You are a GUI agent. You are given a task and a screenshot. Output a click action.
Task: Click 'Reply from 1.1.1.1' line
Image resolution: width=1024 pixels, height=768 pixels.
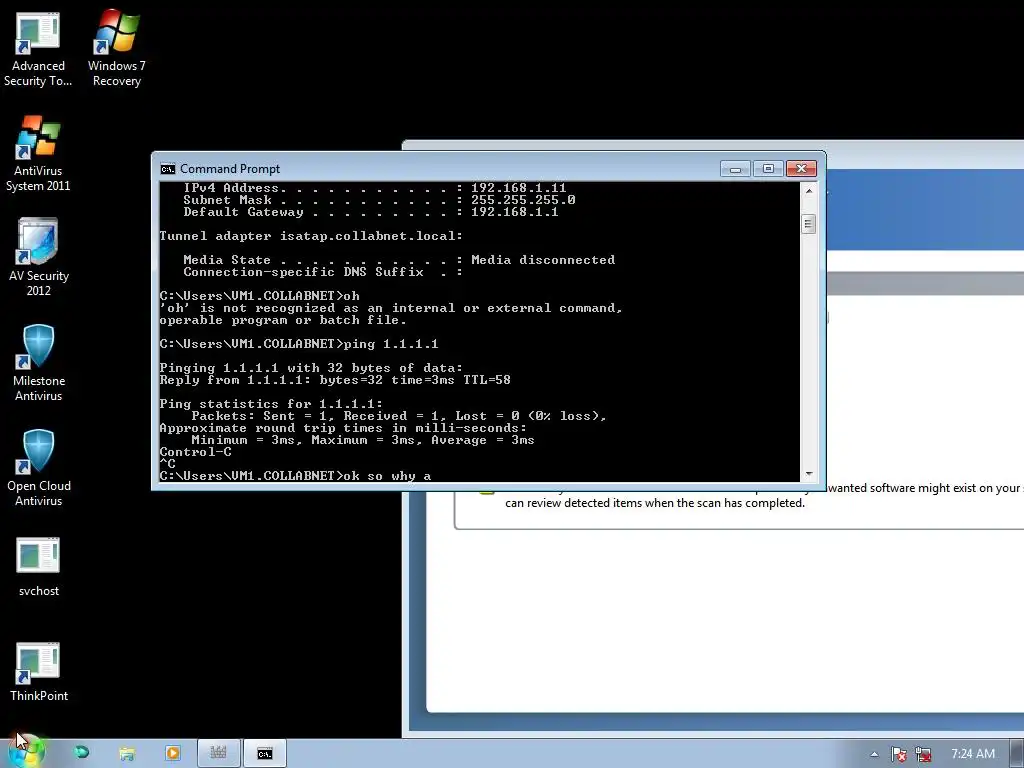click(x=335, y=380)
